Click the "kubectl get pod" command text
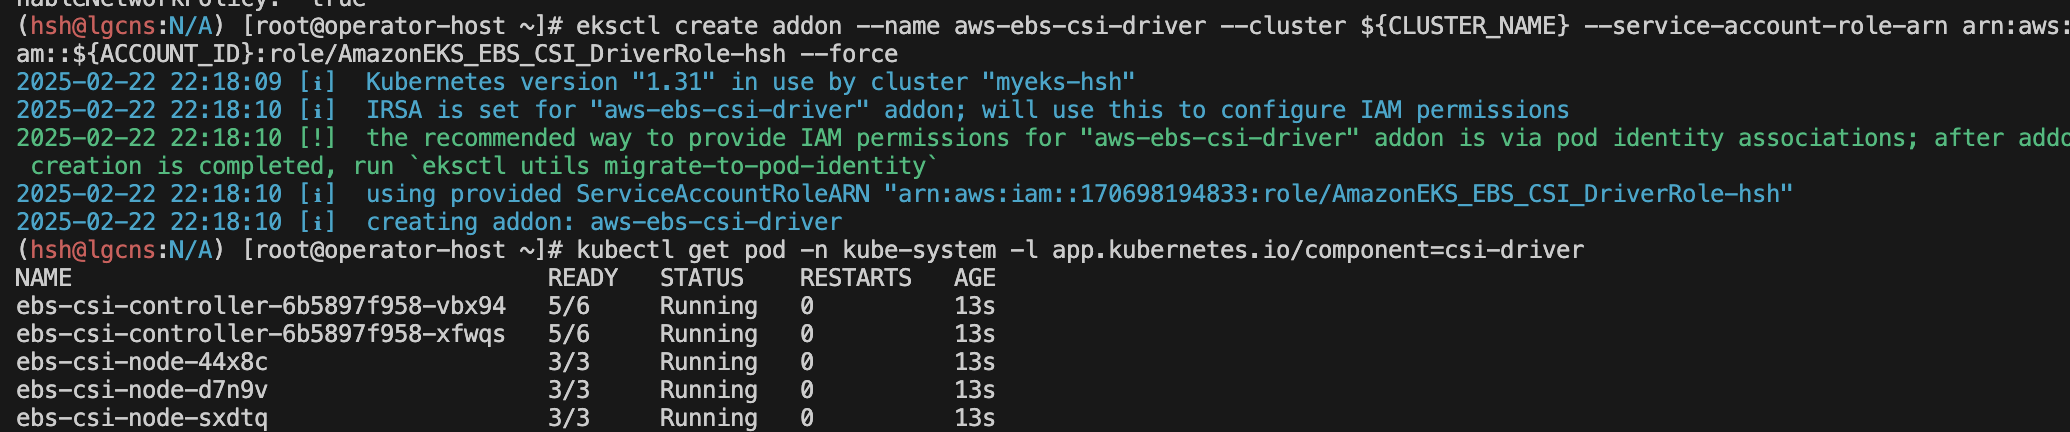Screen dimensions: 2070x432 coord(681,250)
